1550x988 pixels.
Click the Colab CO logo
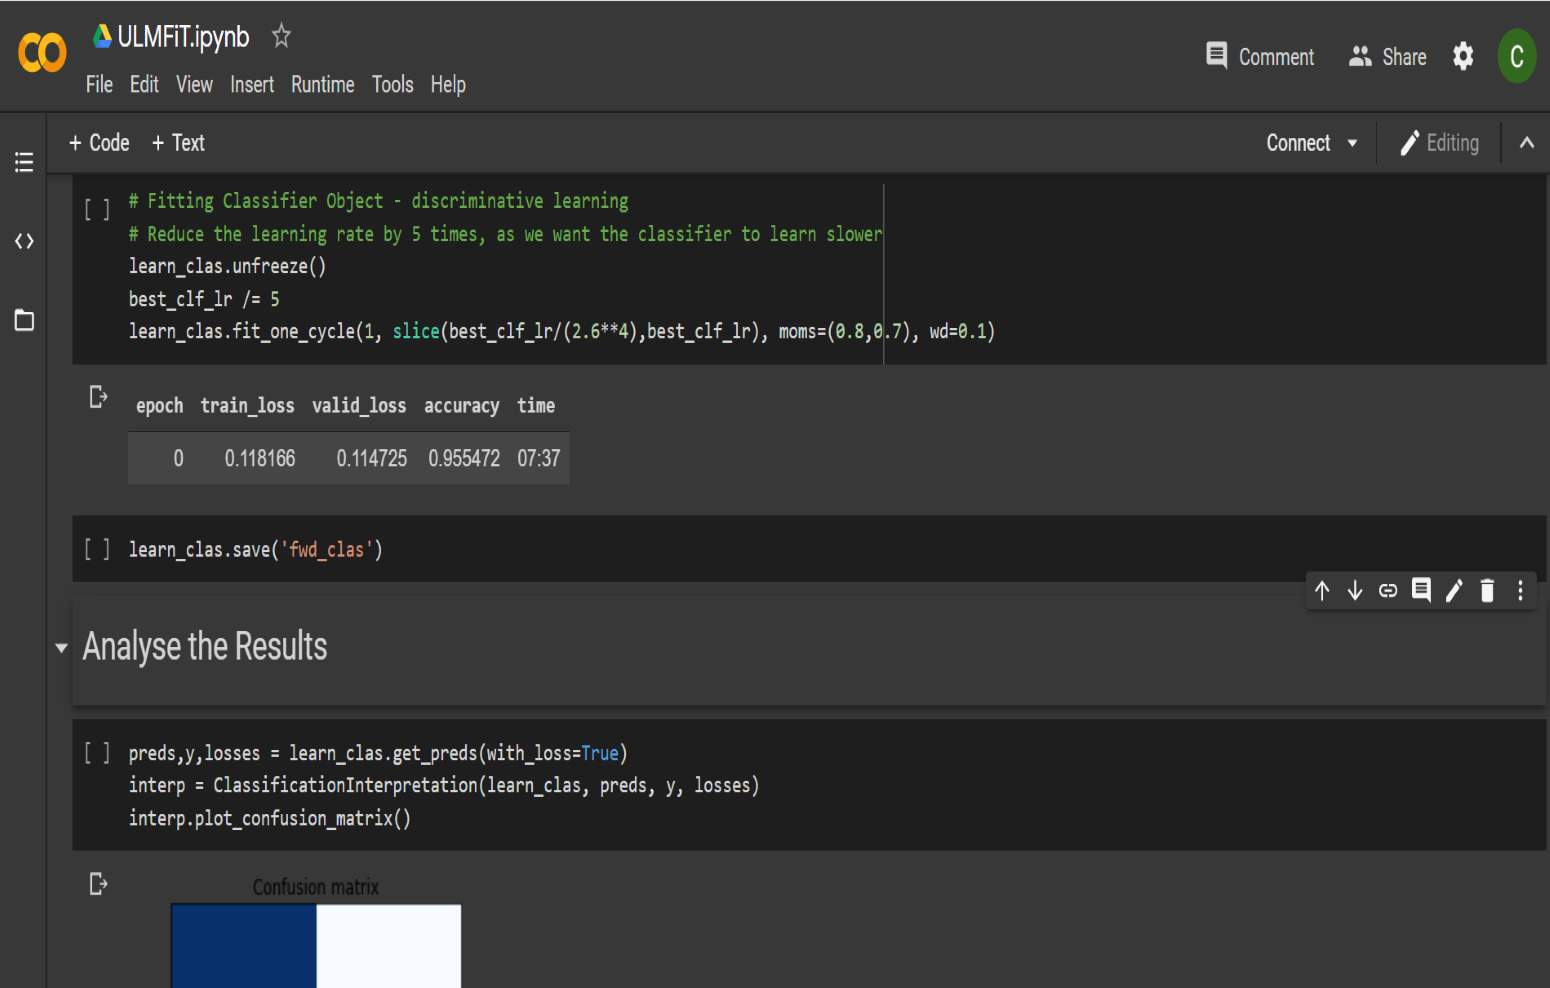42,53
